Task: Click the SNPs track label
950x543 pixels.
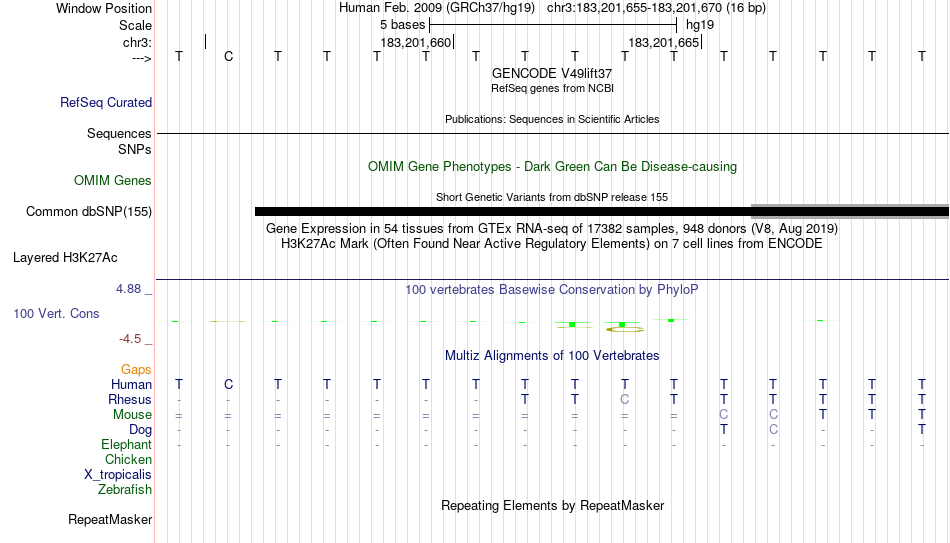Action: [x=135, y=149]
